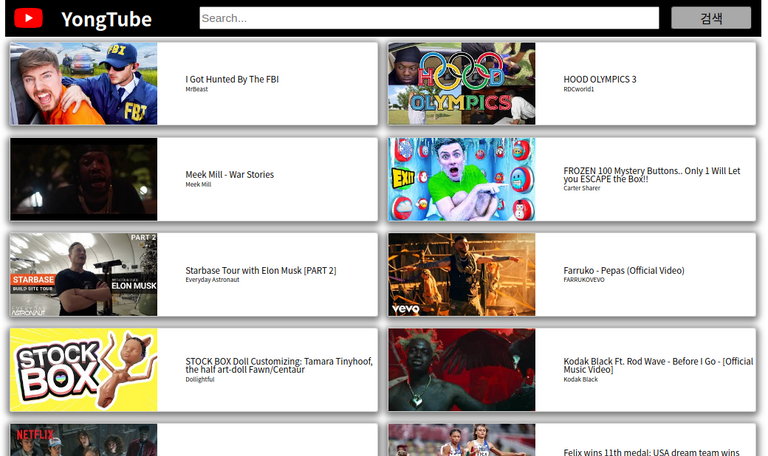The height and width of the screenshot is (456, 768).
Task: Select the Meek Mill - War Stories title
Action: coord(229,174)
